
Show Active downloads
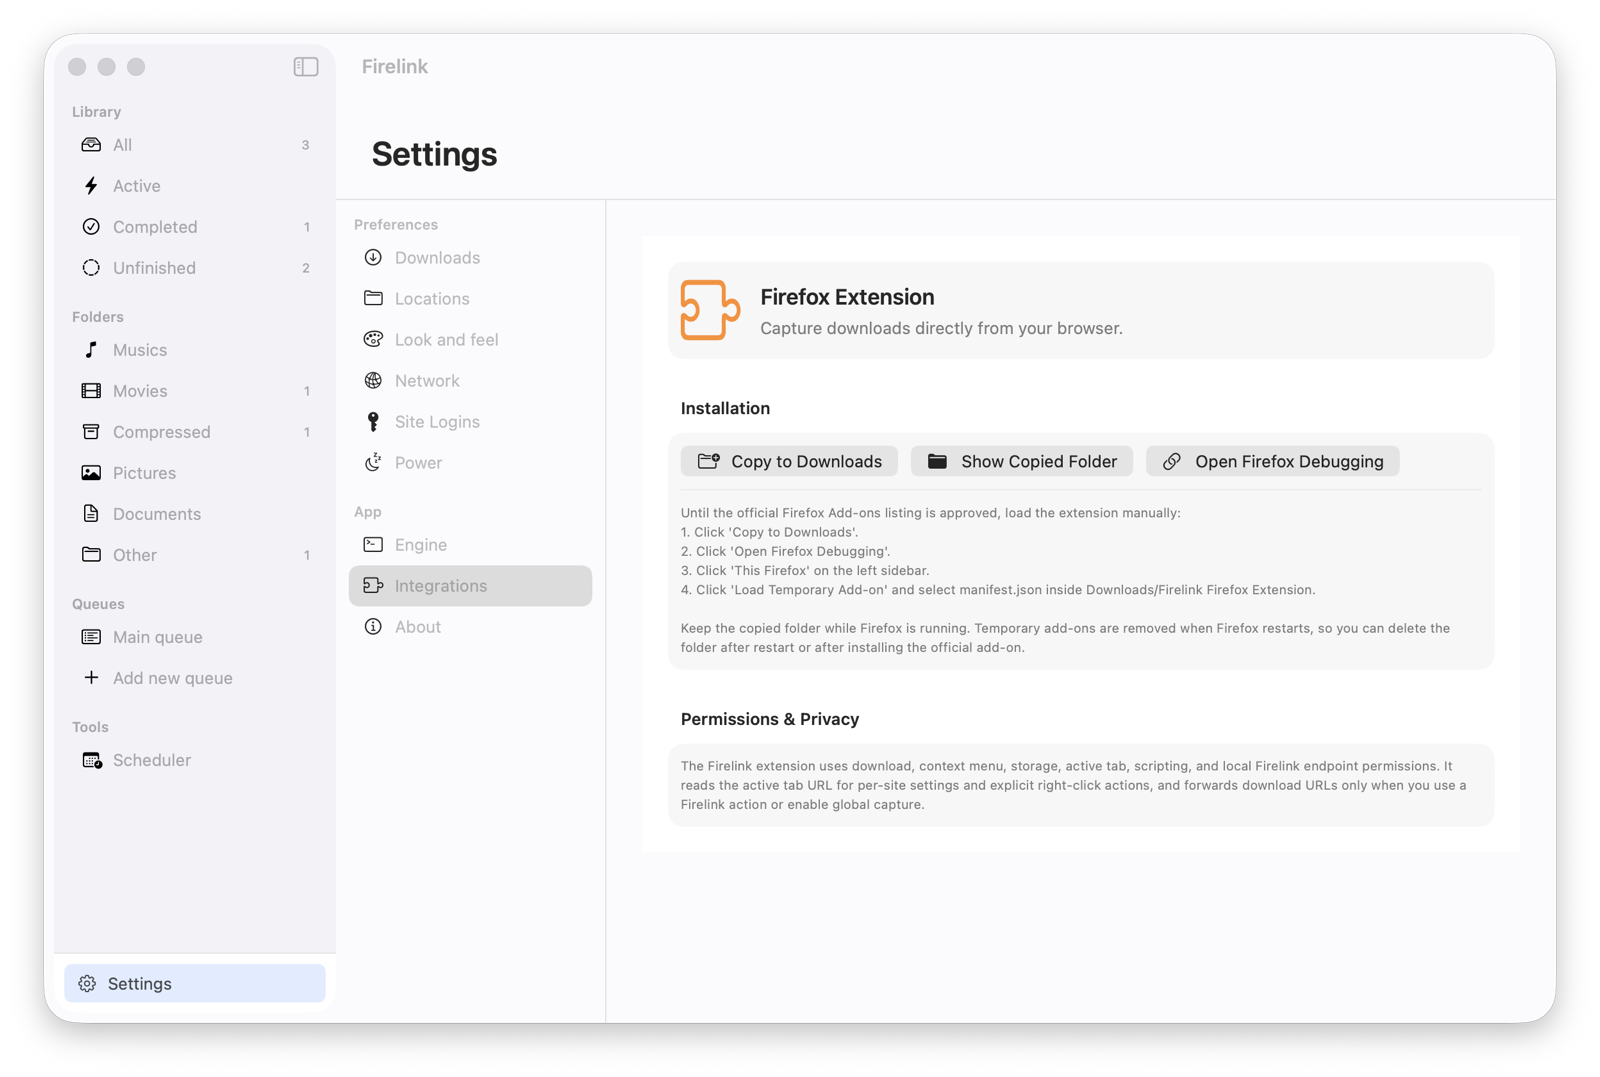pyautogui.click(x=195, y=186)
